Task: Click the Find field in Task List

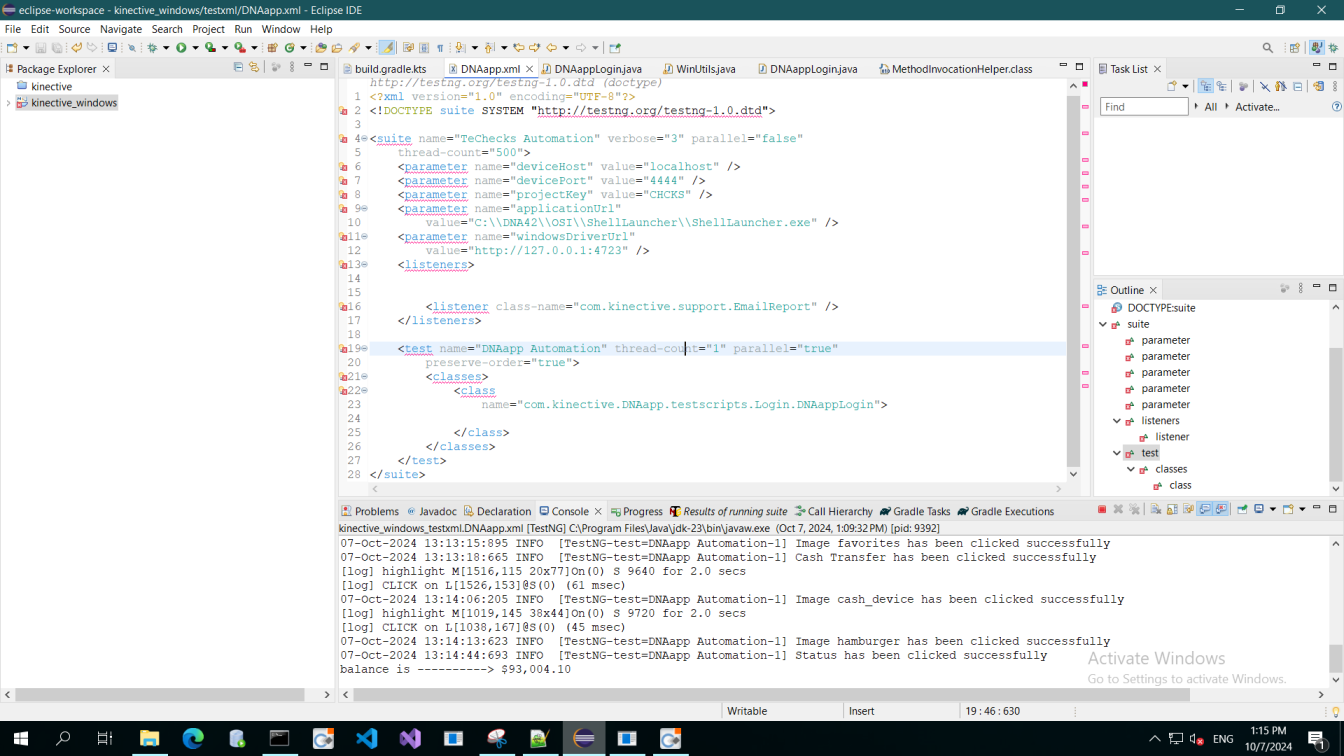Action: pyautogui.click(x=1143, y=107)
